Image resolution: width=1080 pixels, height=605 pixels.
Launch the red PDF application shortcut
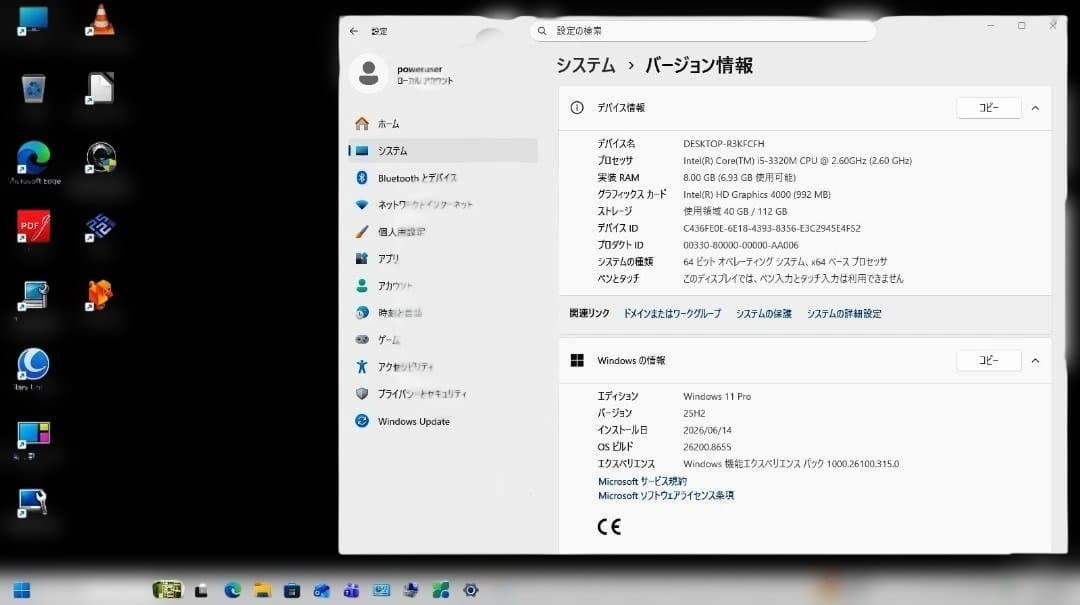point(33,227)
